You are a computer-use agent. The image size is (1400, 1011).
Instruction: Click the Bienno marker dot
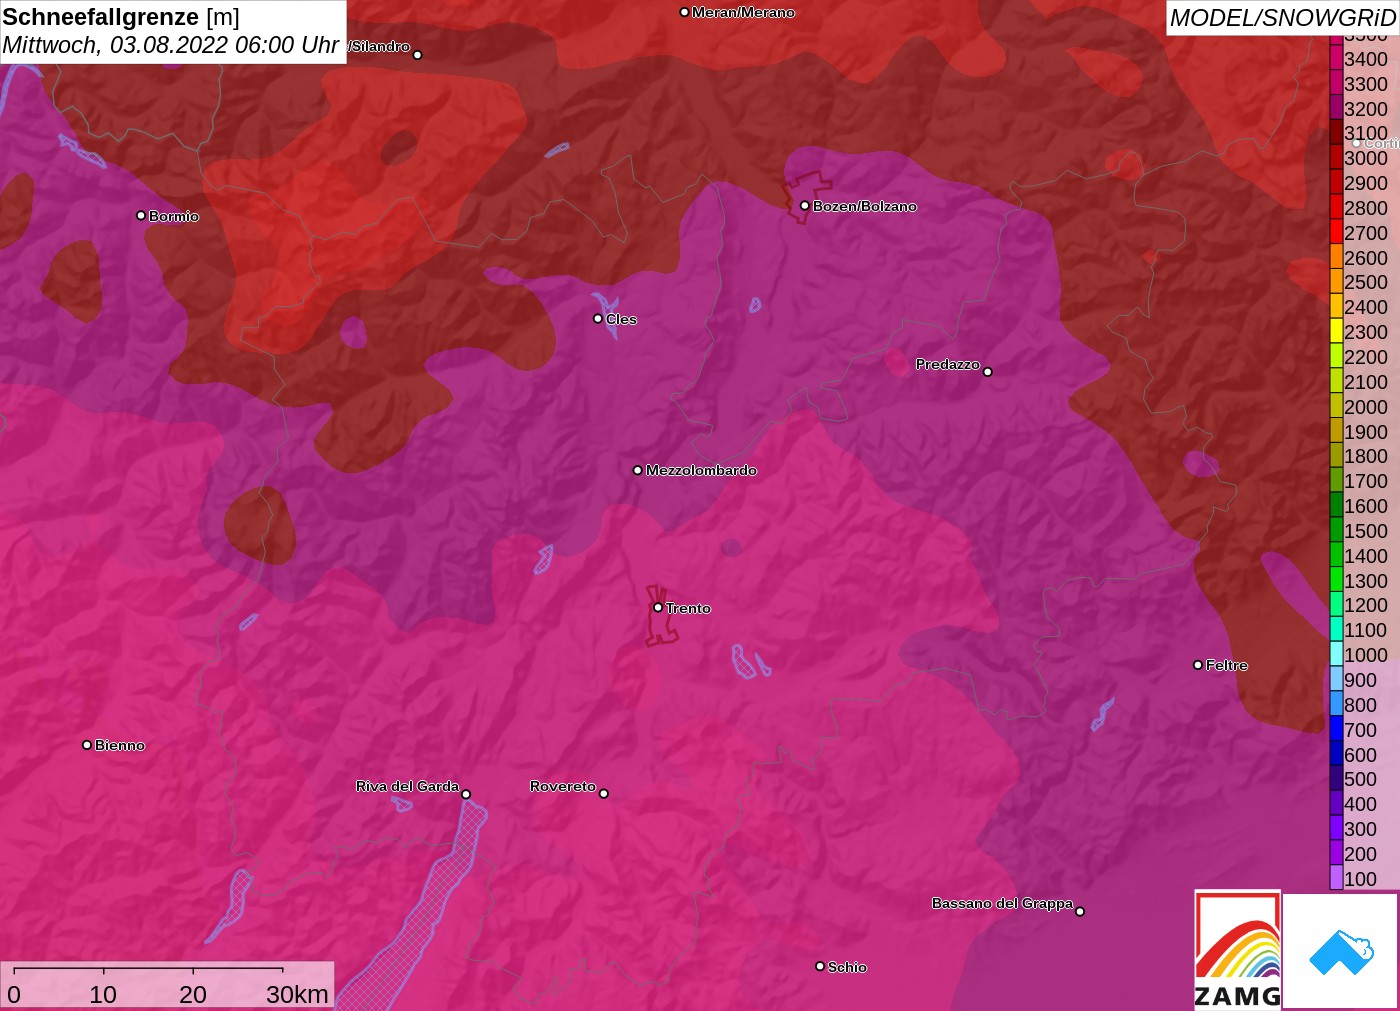(87, 744)
